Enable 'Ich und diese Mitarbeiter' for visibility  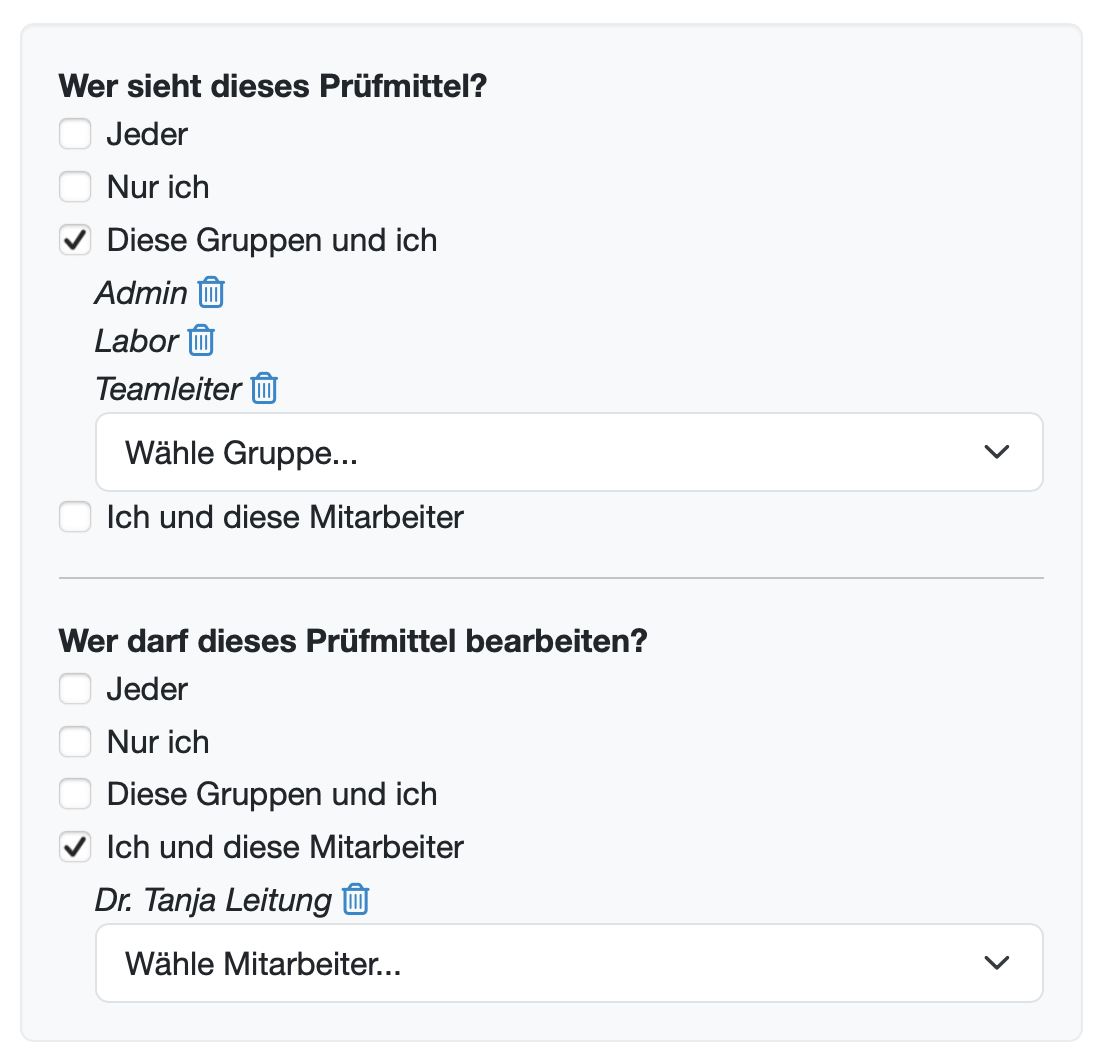(75, 517)
